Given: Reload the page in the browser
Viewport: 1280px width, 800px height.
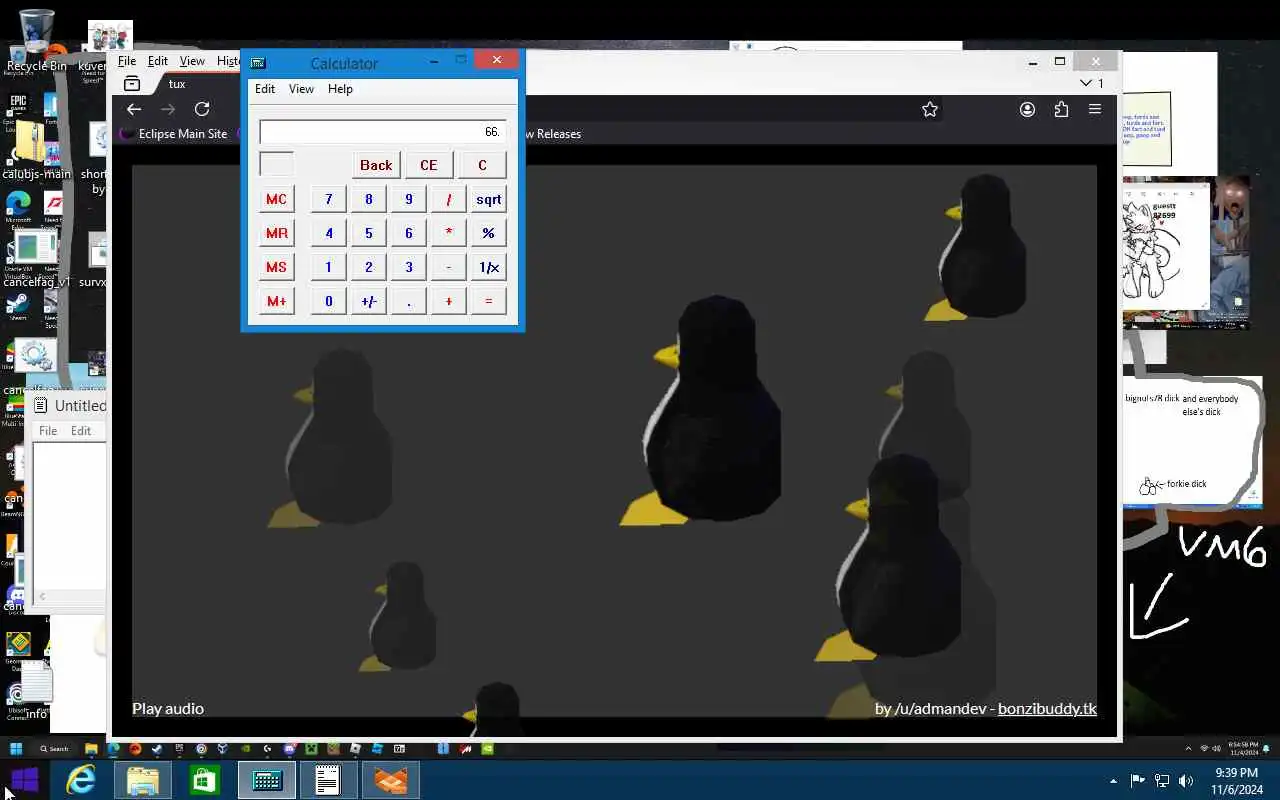Looking at the screenshot, I should click(202, 109).
